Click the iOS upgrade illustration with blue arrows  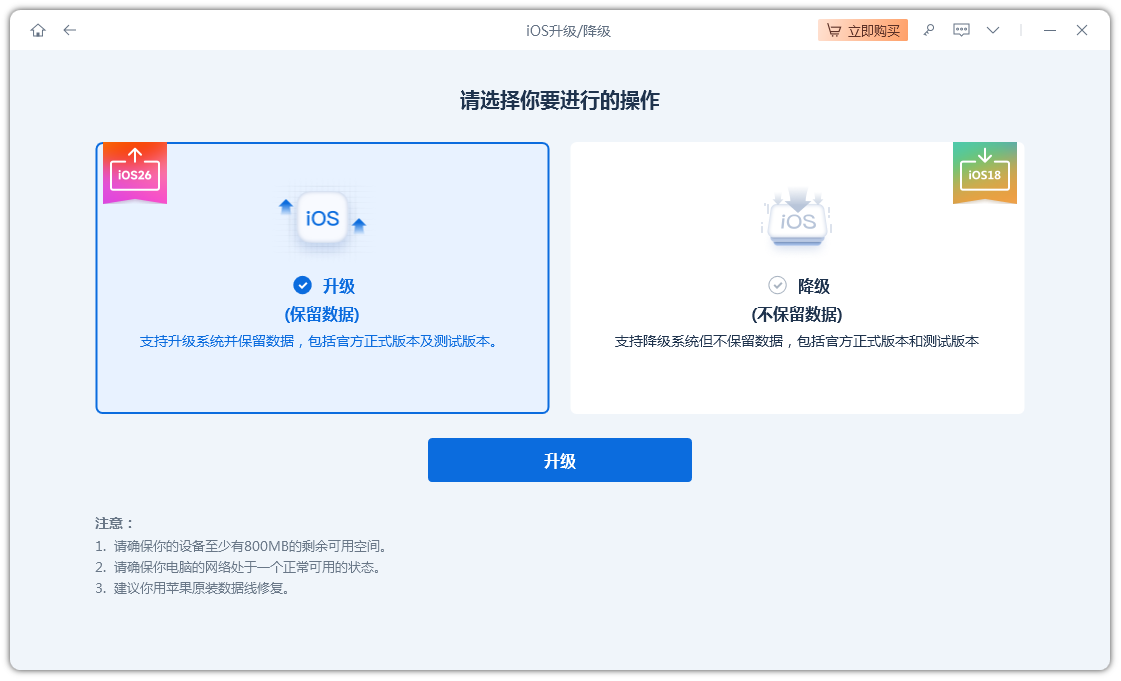pyautogui.click(x=322, y=218)
